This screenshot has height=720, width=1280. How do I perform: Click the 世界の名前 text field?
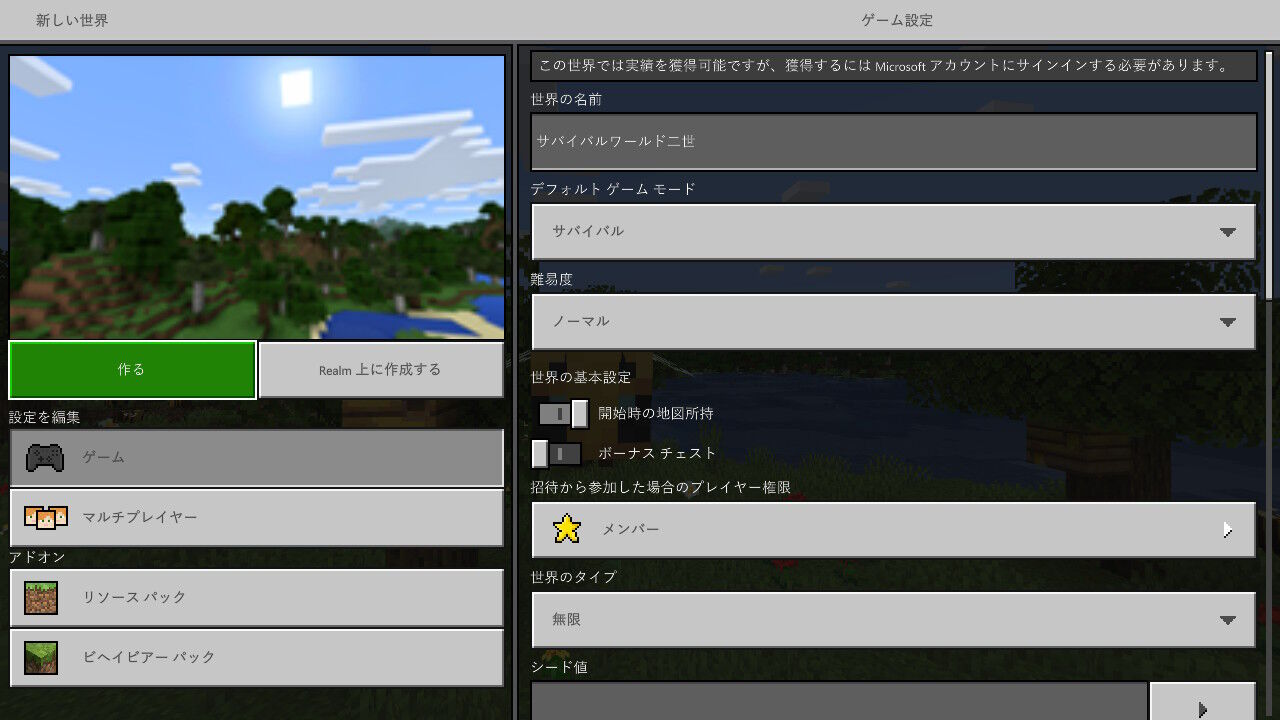pos(893,141)
